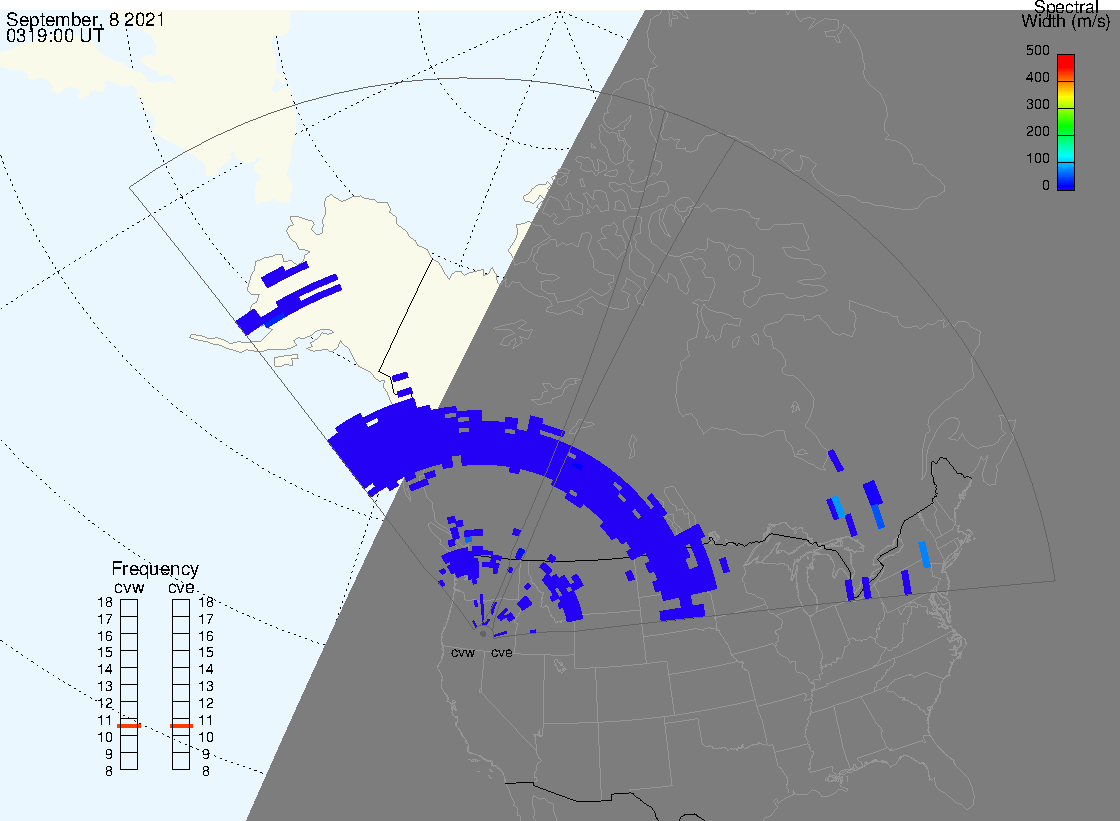Click the 18 label right of cve bar
The image size is (1120, 821).
coord(206,602)
